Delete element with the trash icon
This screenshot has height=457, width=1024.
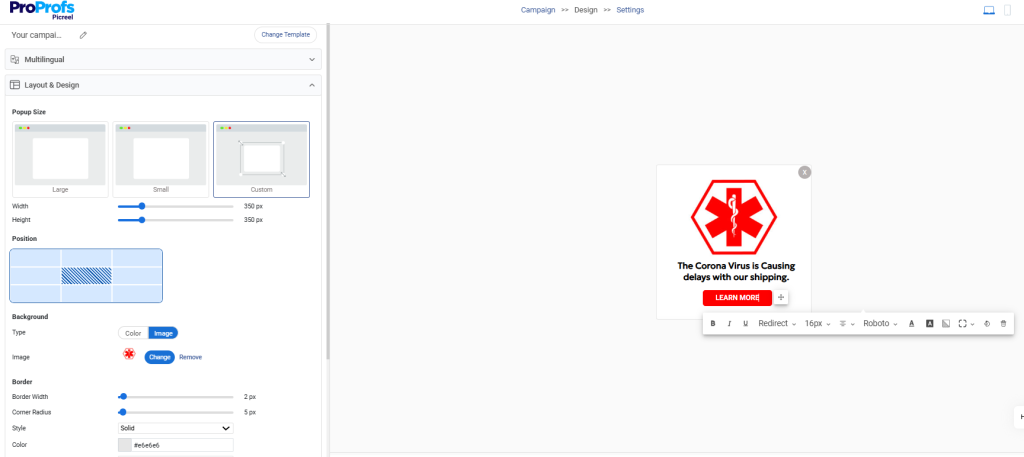pos(1003,324)
